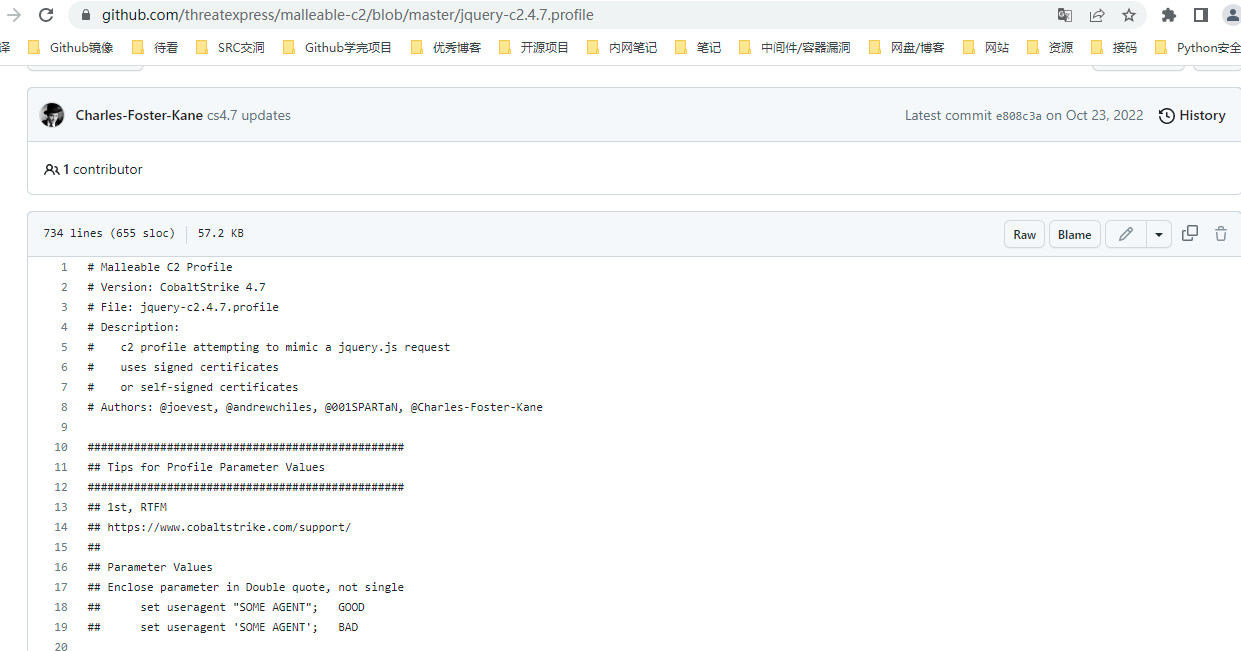Bookmark this page with the star icon
1241x651 pixels.
pyautogui.click(x=1129, y=15)
